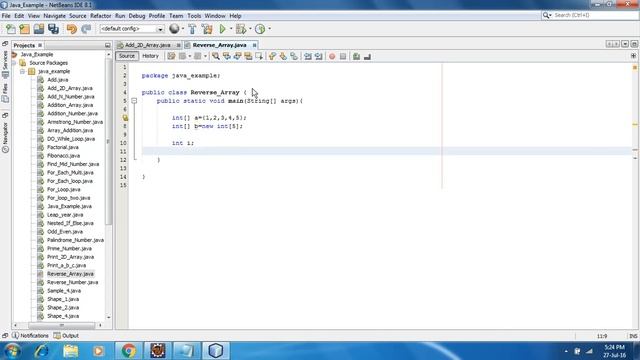This screenshot has height=360, width=640.
Task: Click the Last Edit location icon
Action: coord(171,56)
